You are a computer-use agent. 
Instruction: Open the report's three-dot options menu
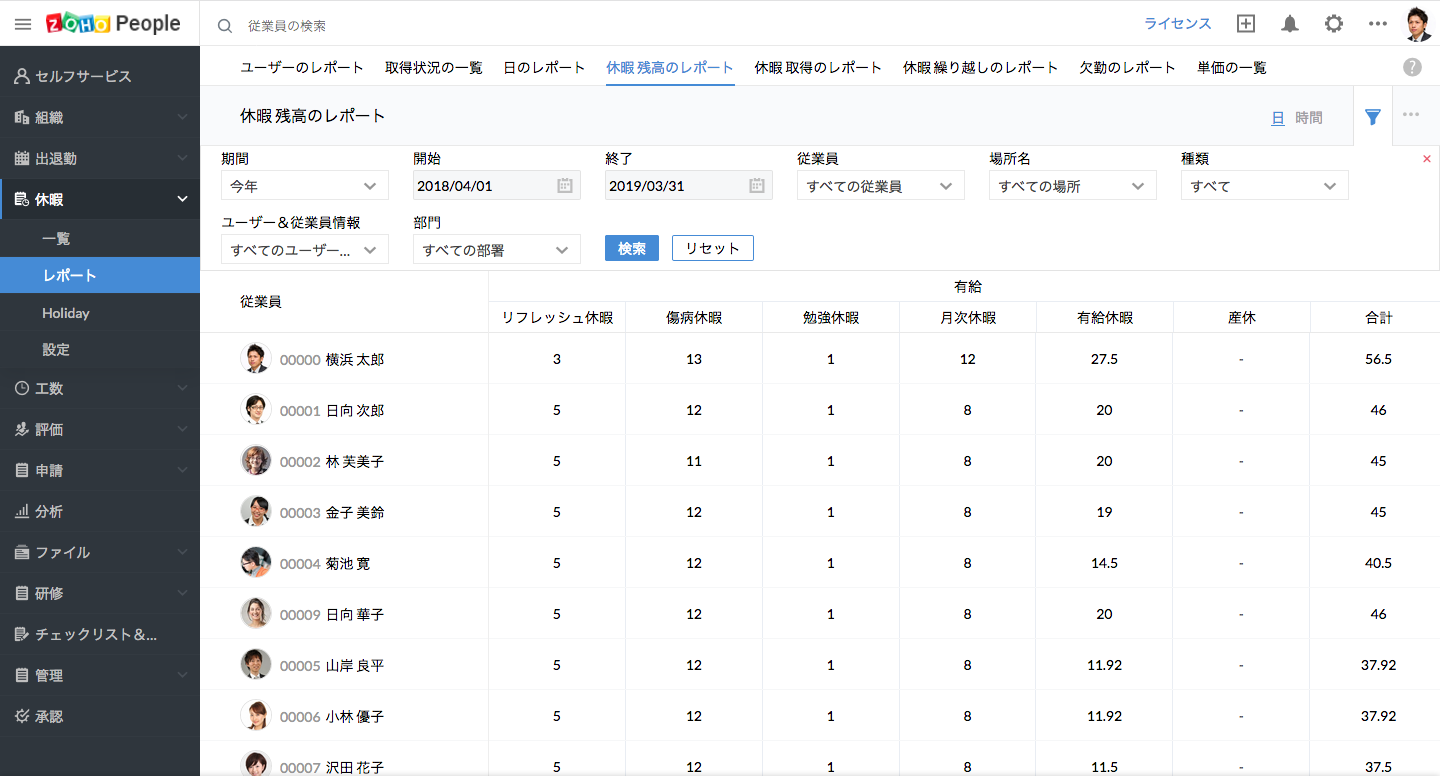(1411, 115)
